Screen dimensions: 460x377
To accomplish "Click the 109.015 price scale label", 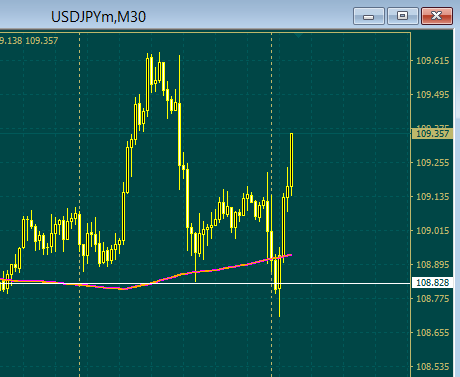I will [433, 231].
